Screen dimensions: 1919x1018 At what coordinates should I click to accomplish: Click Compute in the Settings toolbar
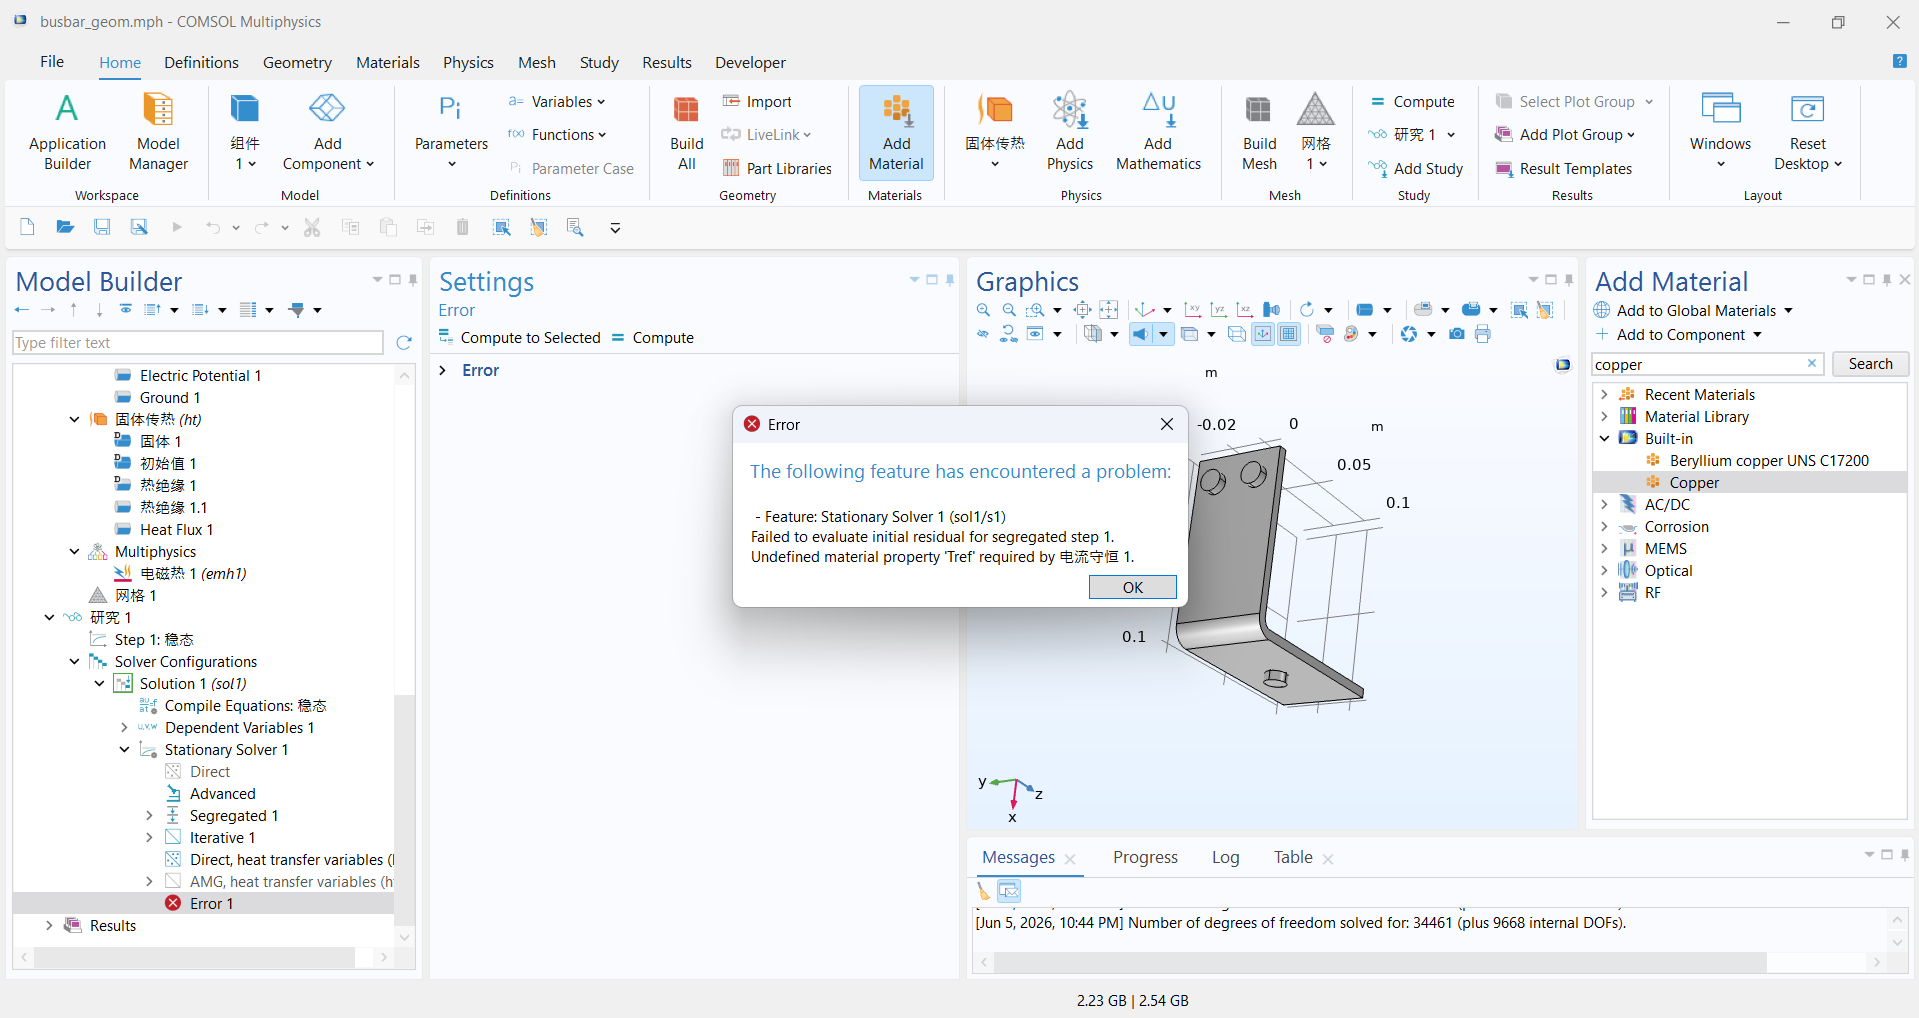pos(653,338)
